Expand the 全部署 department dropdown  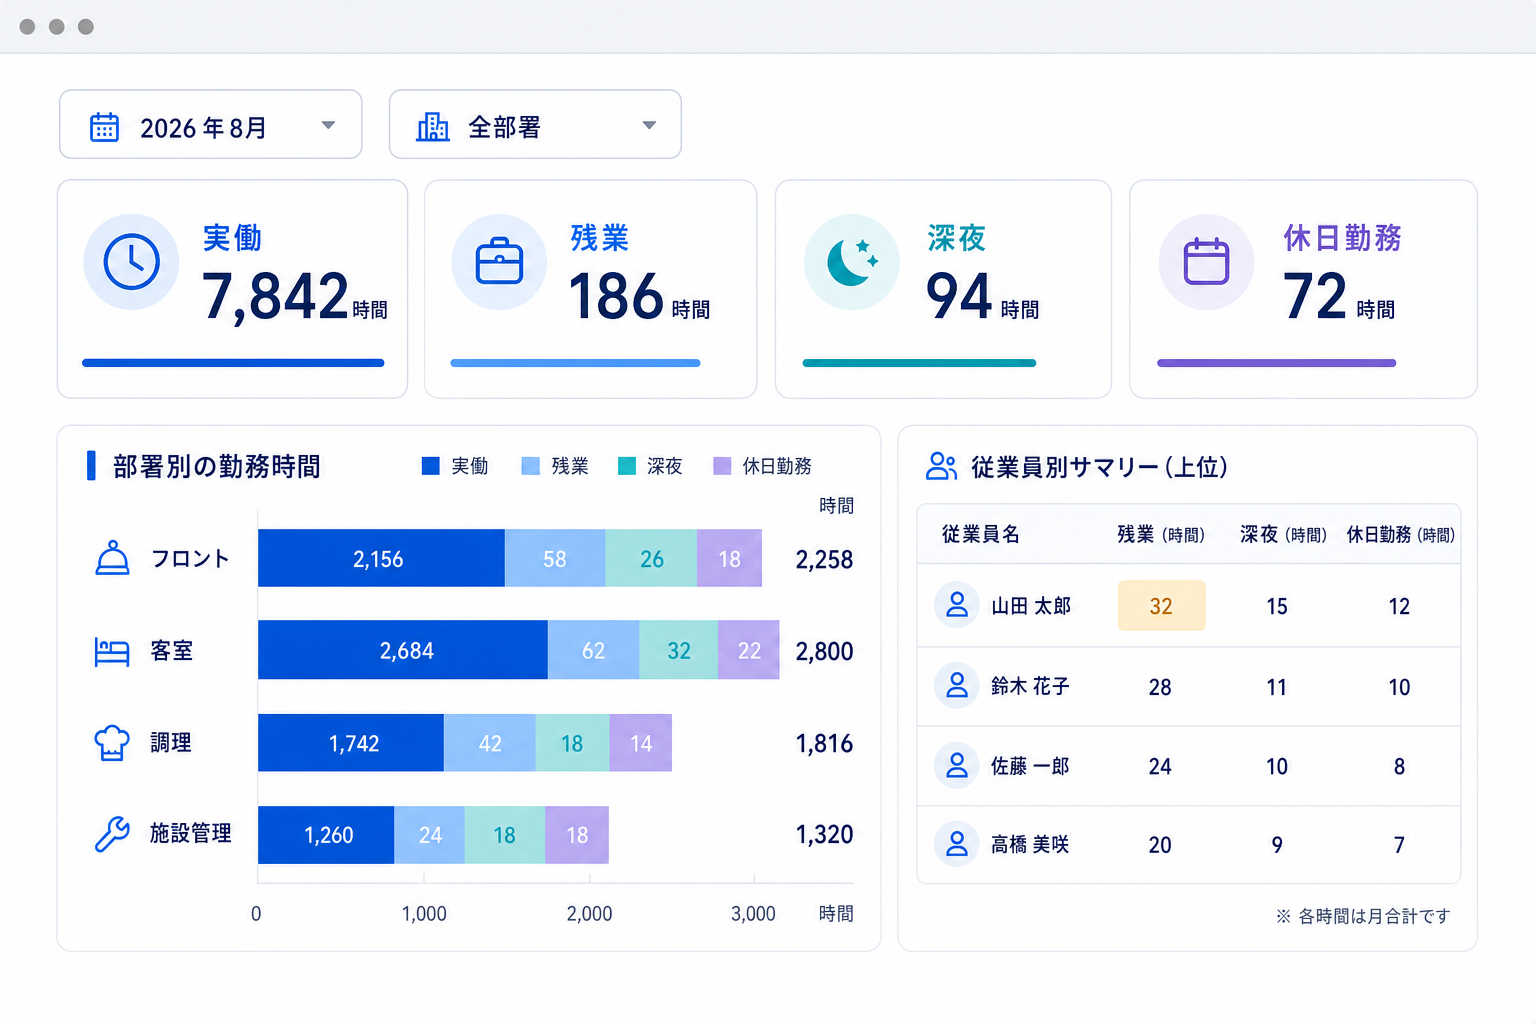535,124
